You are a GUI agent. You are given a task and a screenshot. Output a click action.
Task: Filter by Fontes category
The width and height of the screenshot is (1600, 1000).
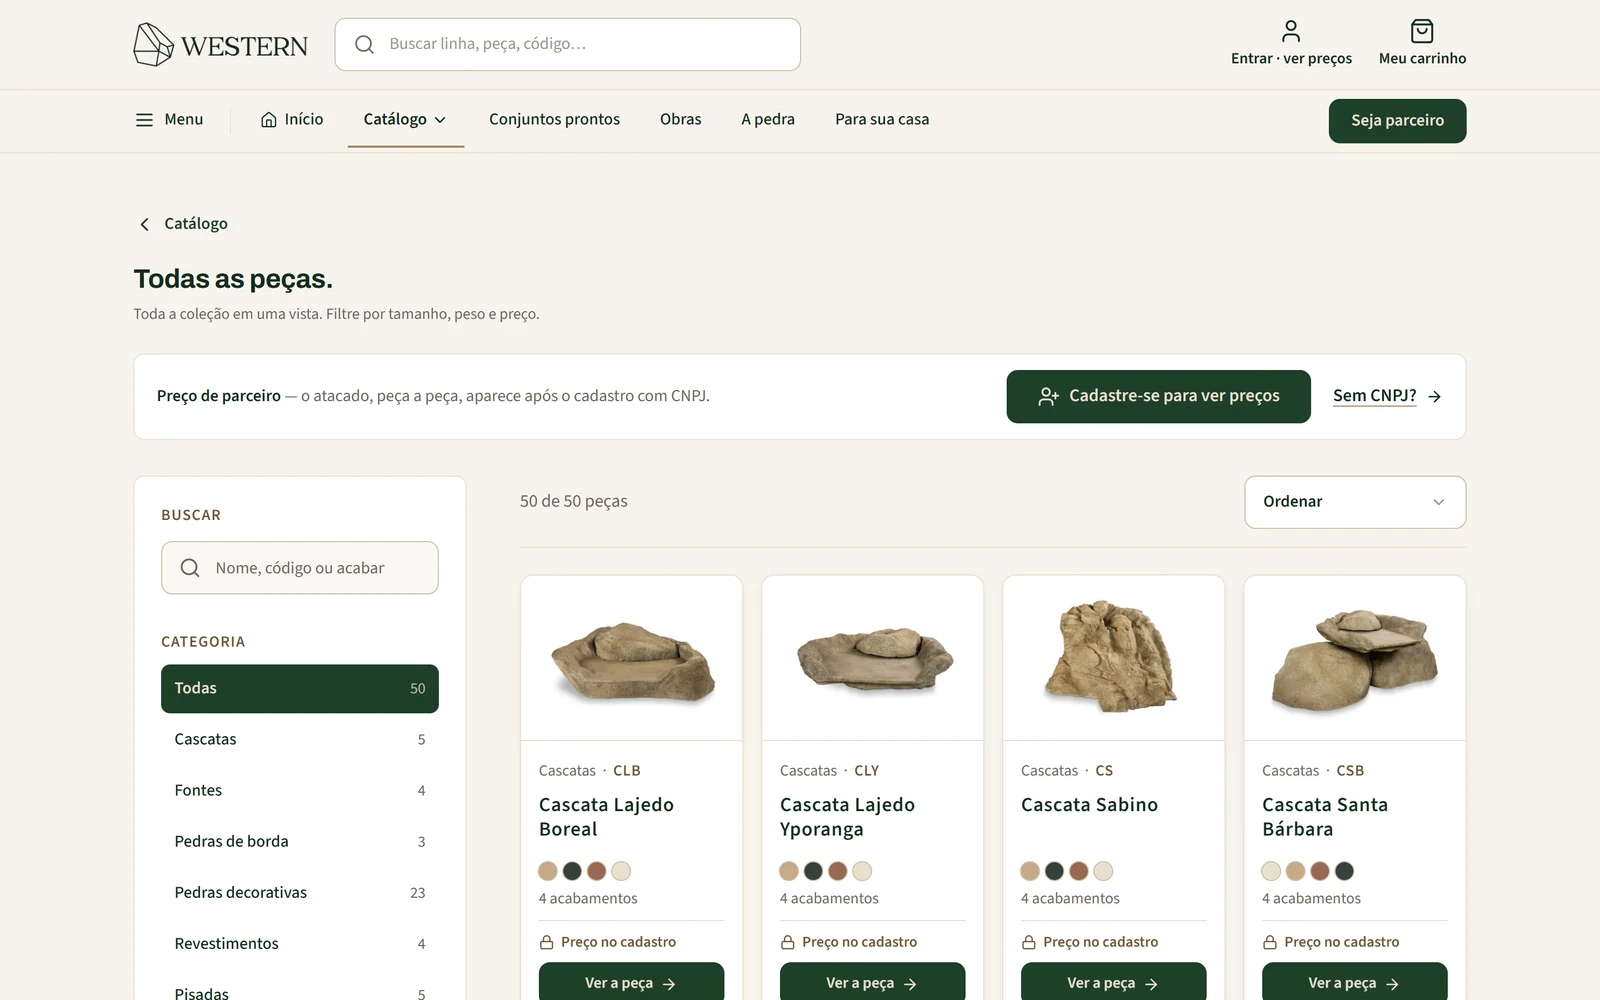pyautogui.click(x=299, y=791)
